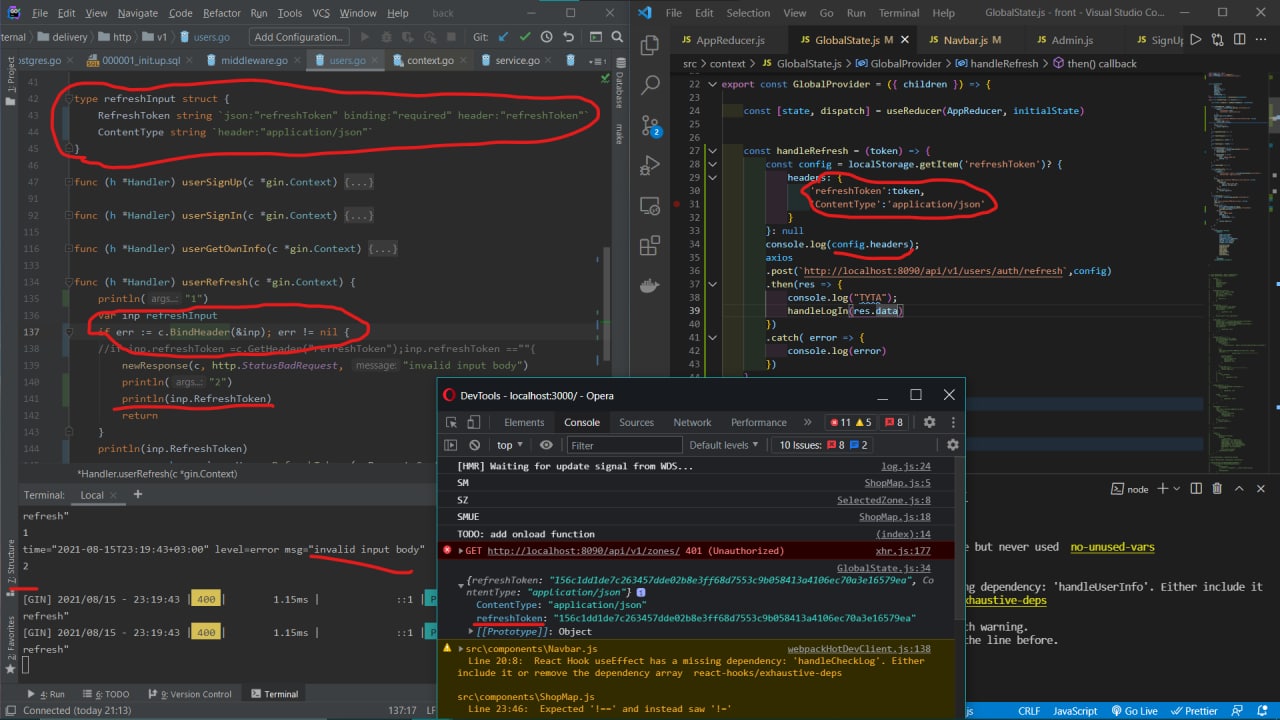This screenshot has width=1280, height=720.
Task: Open the 'top' JavaScript context dropdown
Action: [x=510, y=445]
